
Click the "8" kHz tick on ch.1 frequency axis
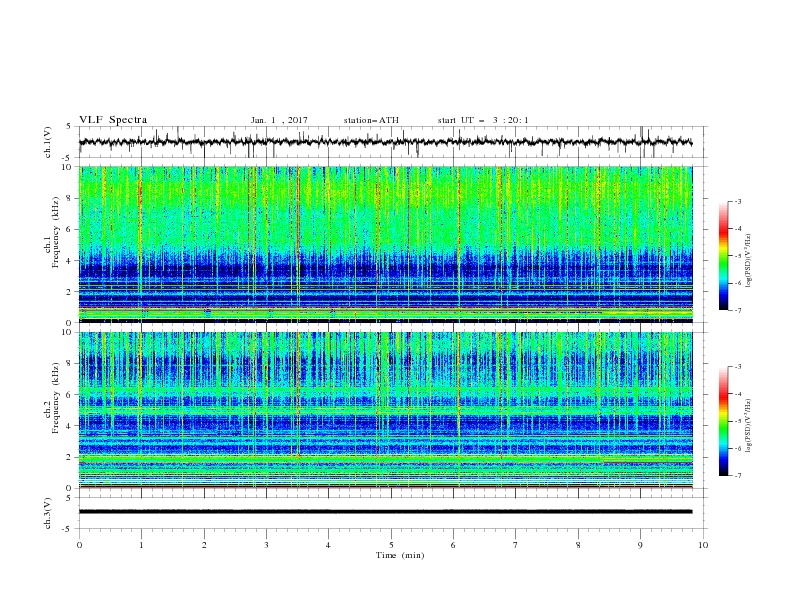point(70,198)
